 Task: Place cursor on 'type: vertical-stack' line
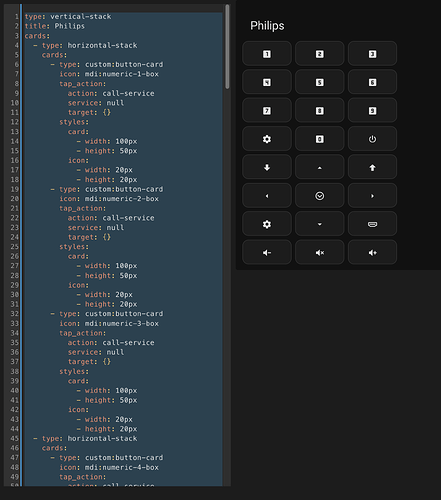tap(68, 16)
